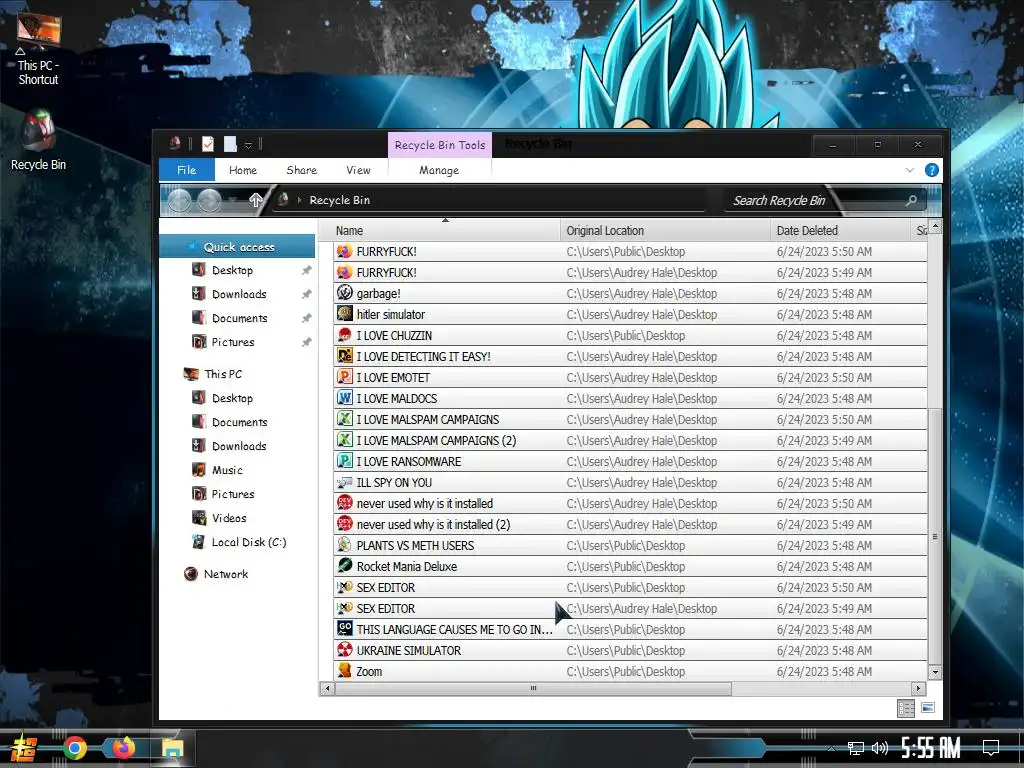Click the Back navigation button
This screenshot has height=768, width=1024.
179,200
